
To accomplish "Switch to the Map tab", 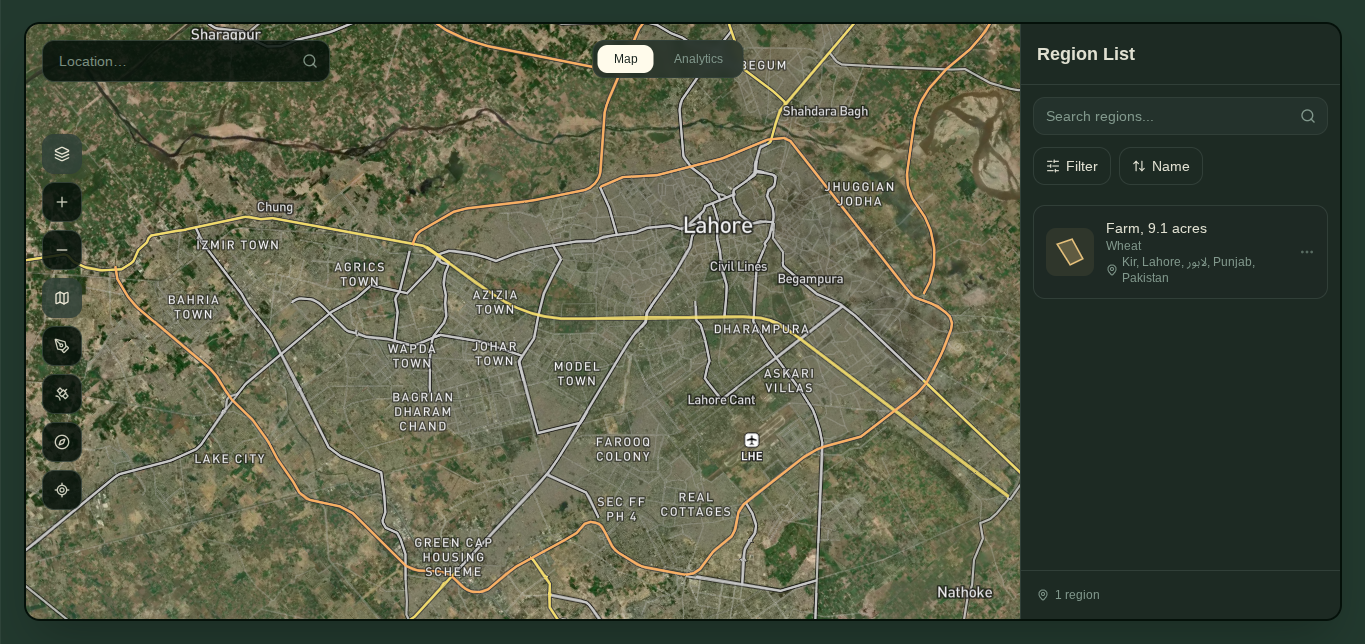I will [626, 59].
